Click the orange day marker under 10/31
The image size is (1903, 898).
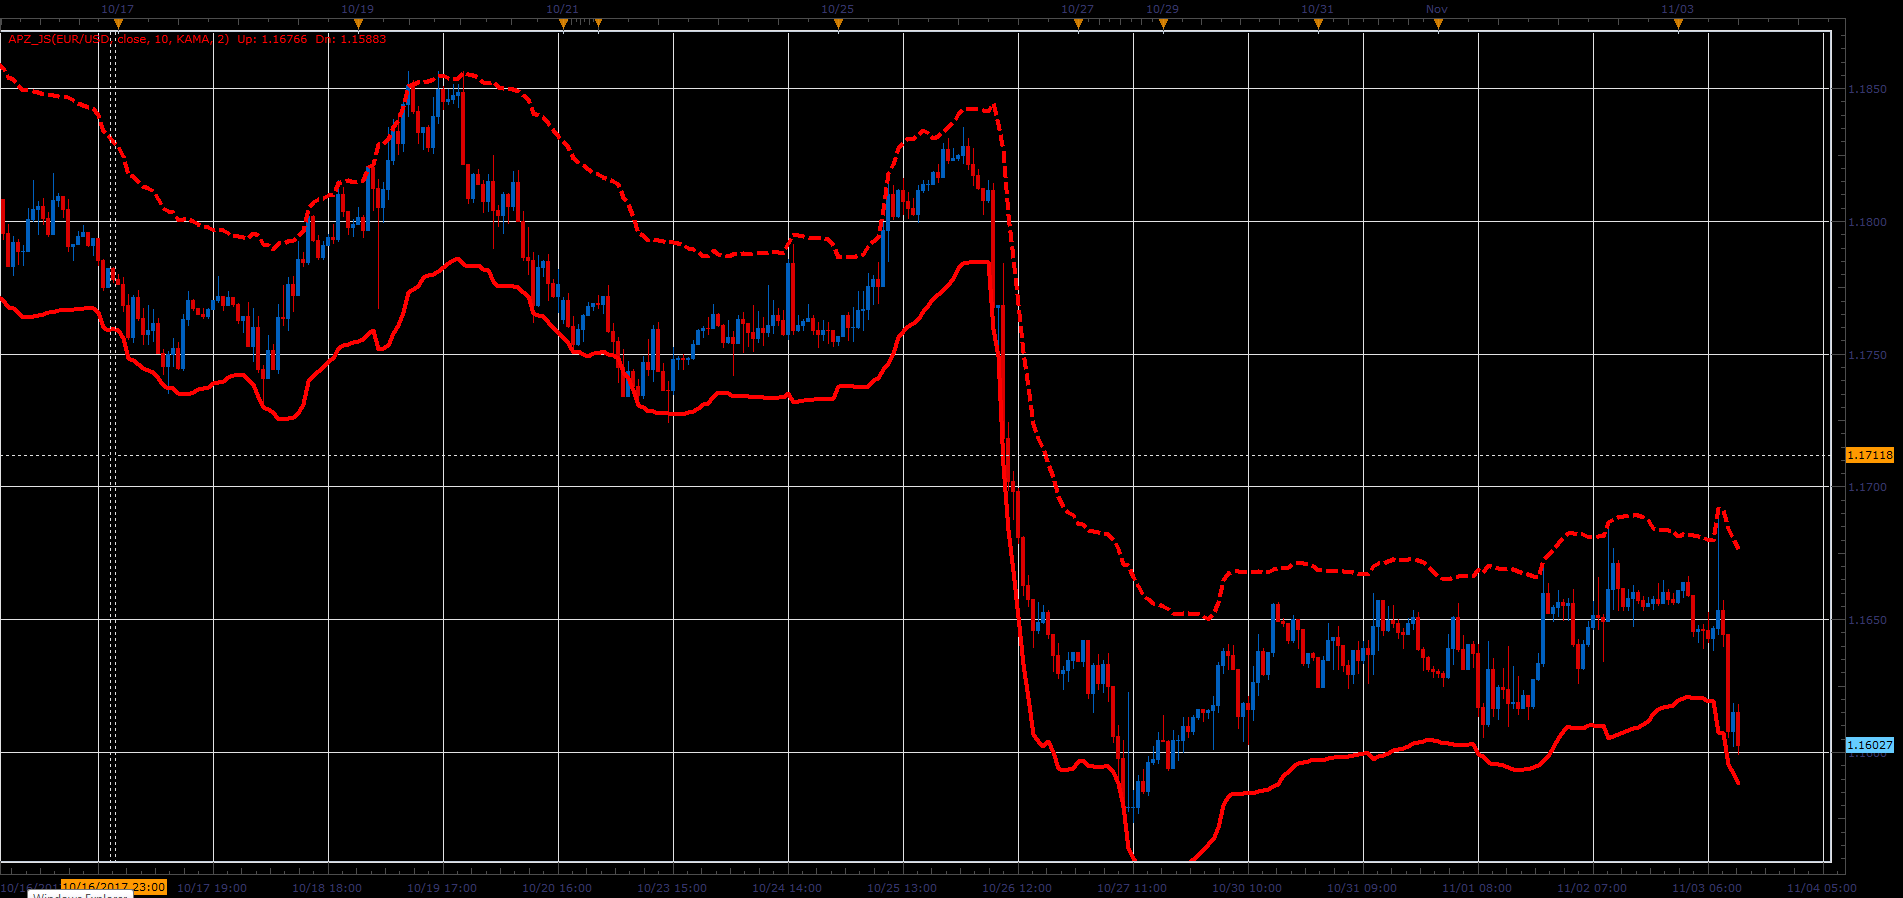1318,23
